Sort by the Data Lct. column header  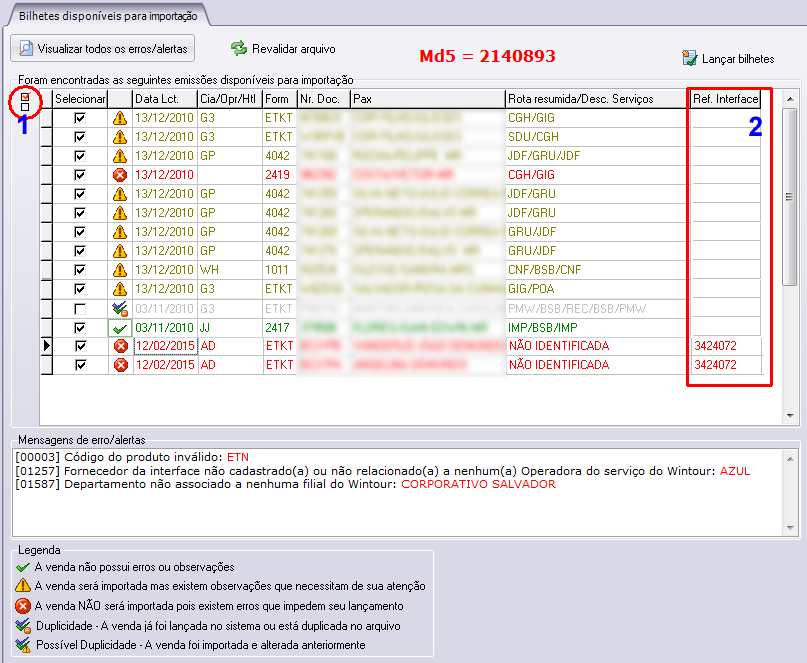165,99
